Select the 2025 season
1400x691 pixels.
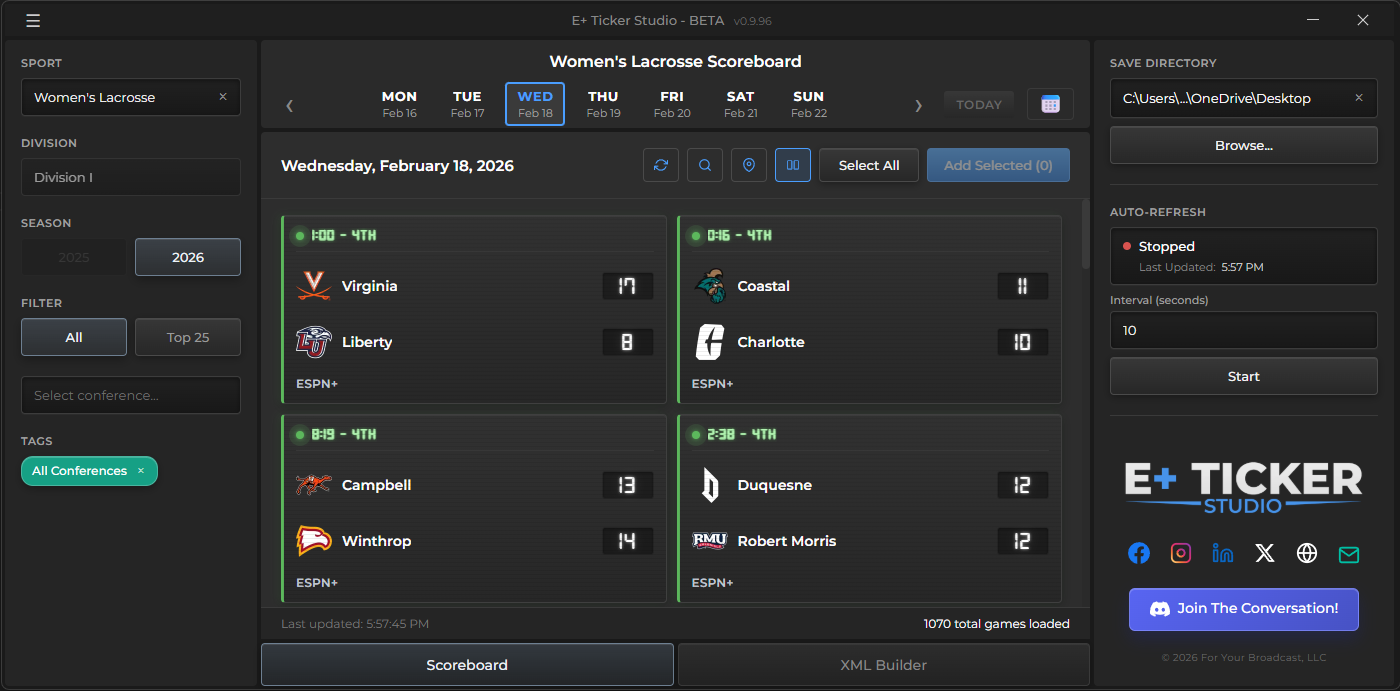74,257
